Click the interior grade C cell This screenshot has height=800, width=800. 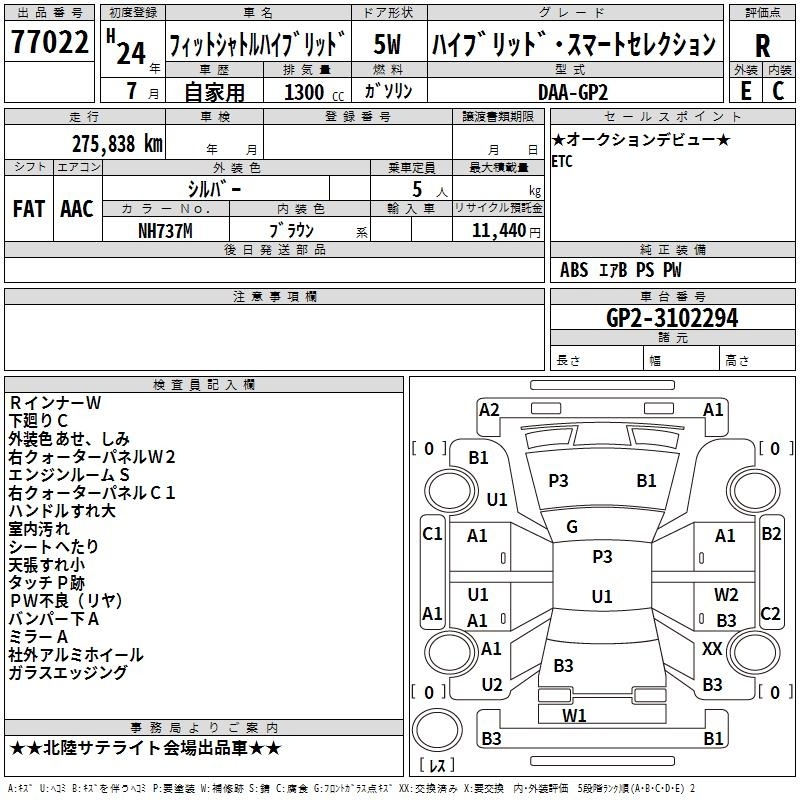pos(779,89)
